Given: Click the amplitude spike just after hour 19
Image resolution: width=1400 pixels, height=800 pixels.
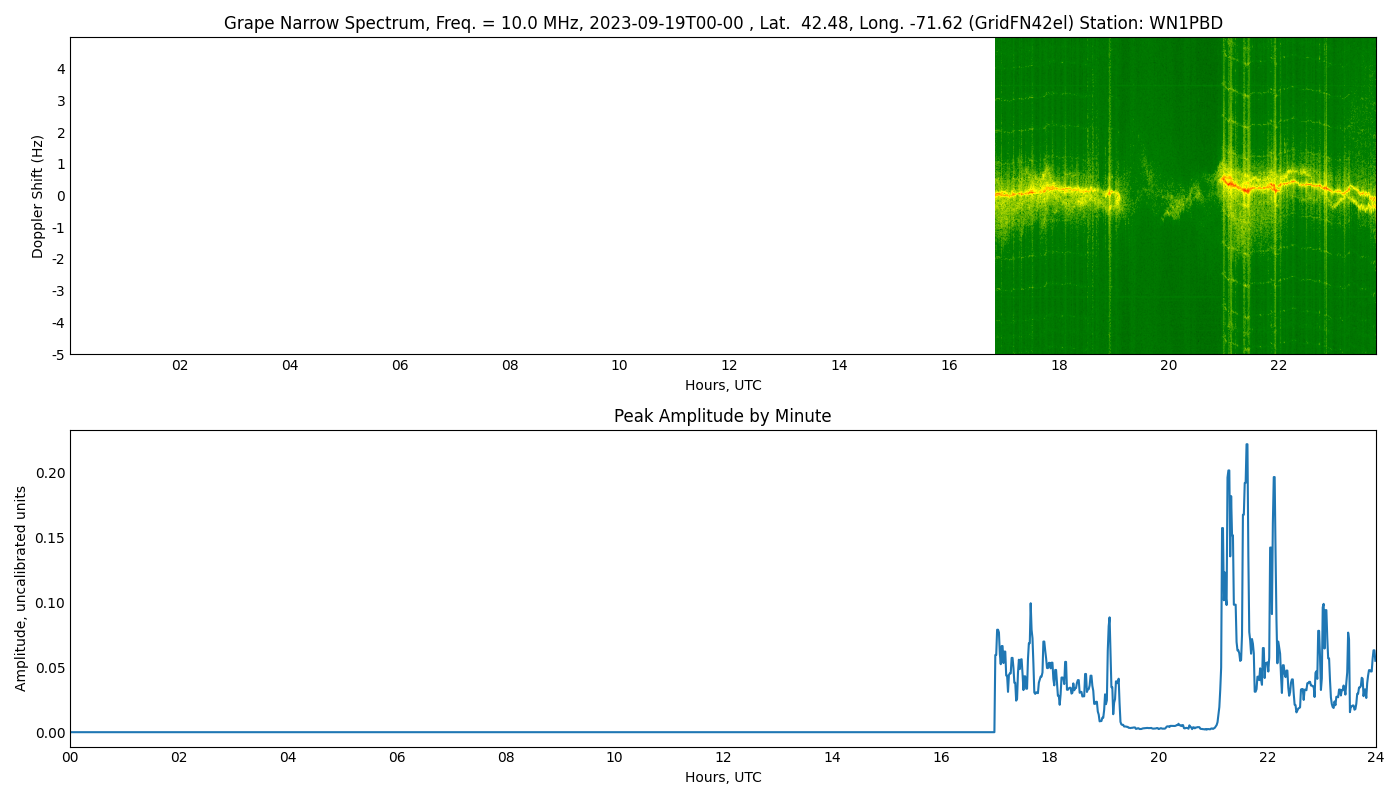Looking at the screenshot, I should (x=1109, y=619).
